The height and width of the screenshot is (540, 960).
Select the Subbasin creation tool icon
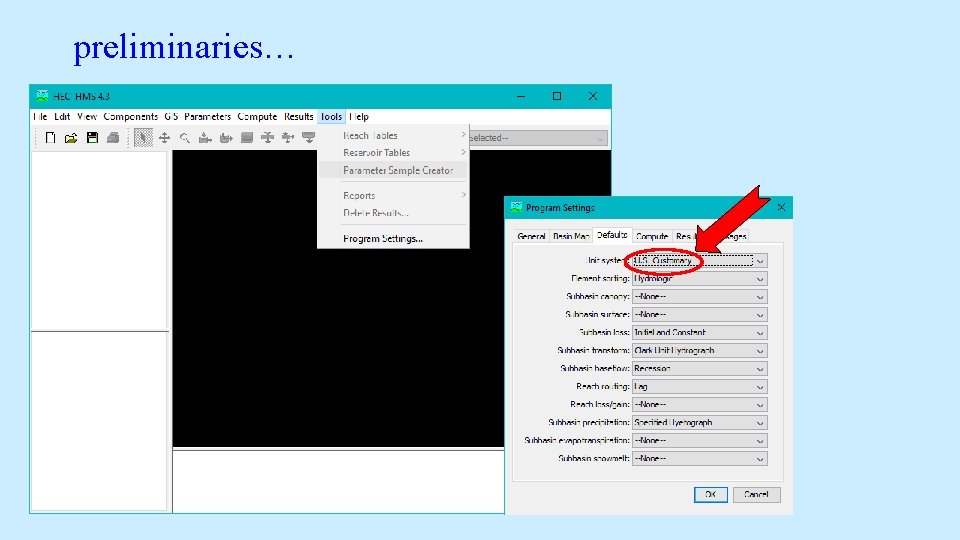click(x=205, y=138)
